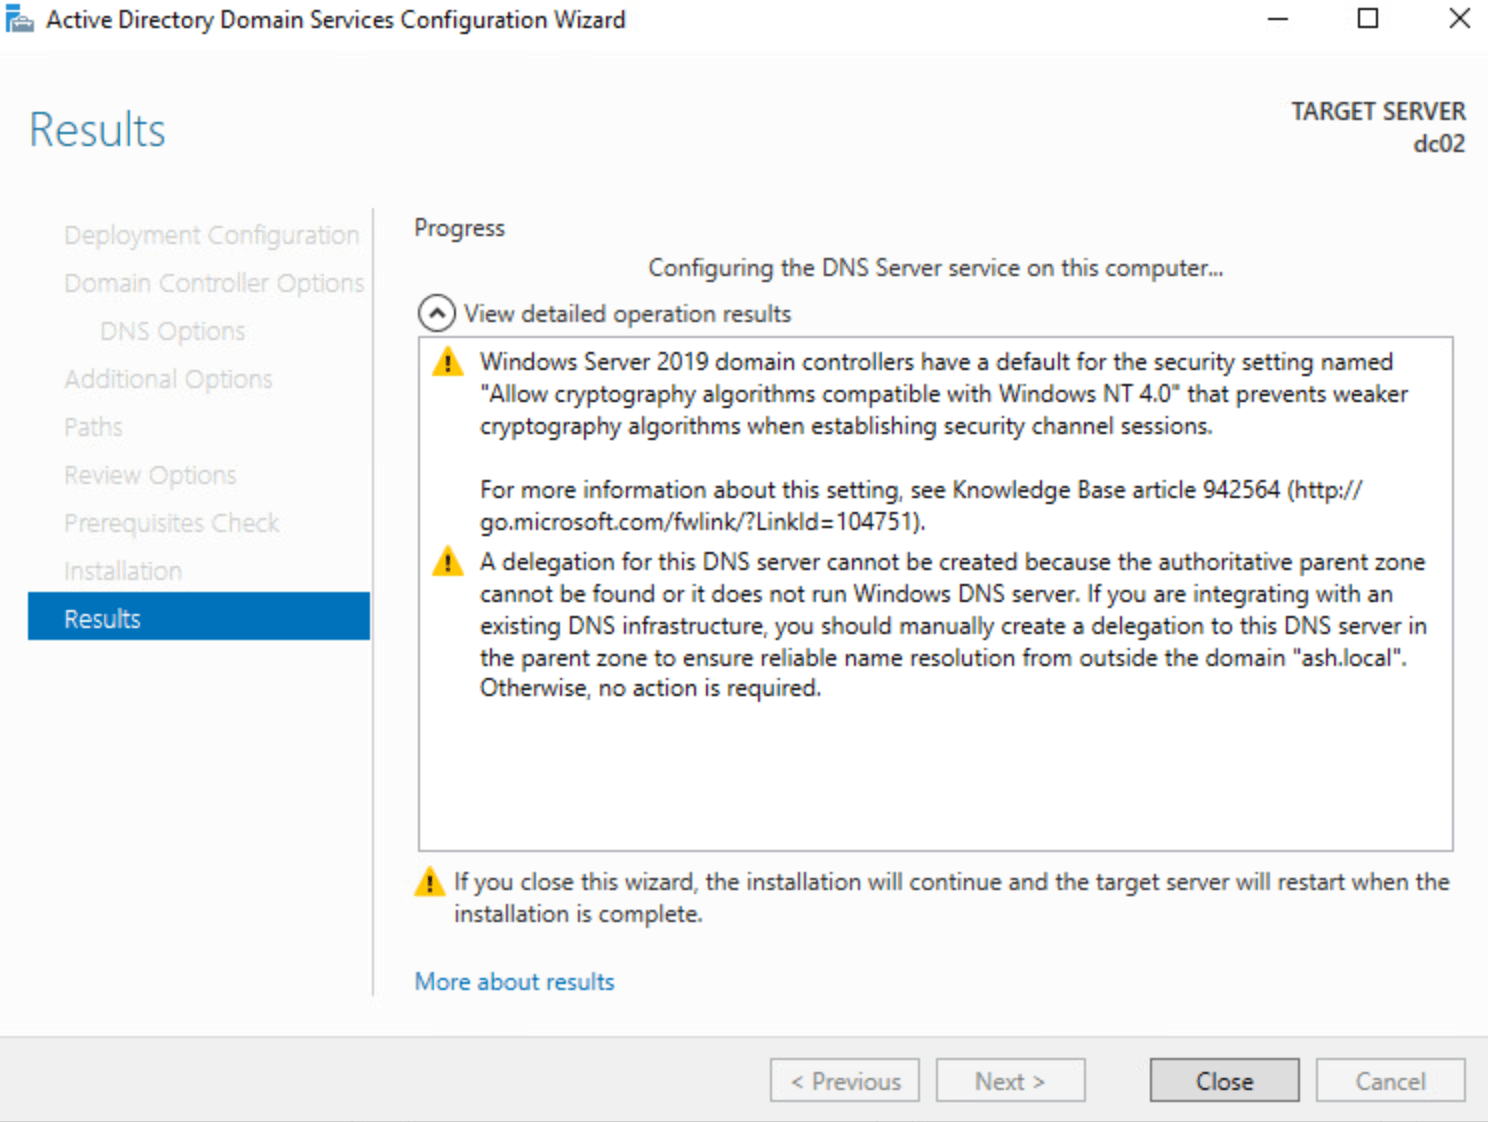
Task: Click the View detailed operation results label
Action: point(627,314)
